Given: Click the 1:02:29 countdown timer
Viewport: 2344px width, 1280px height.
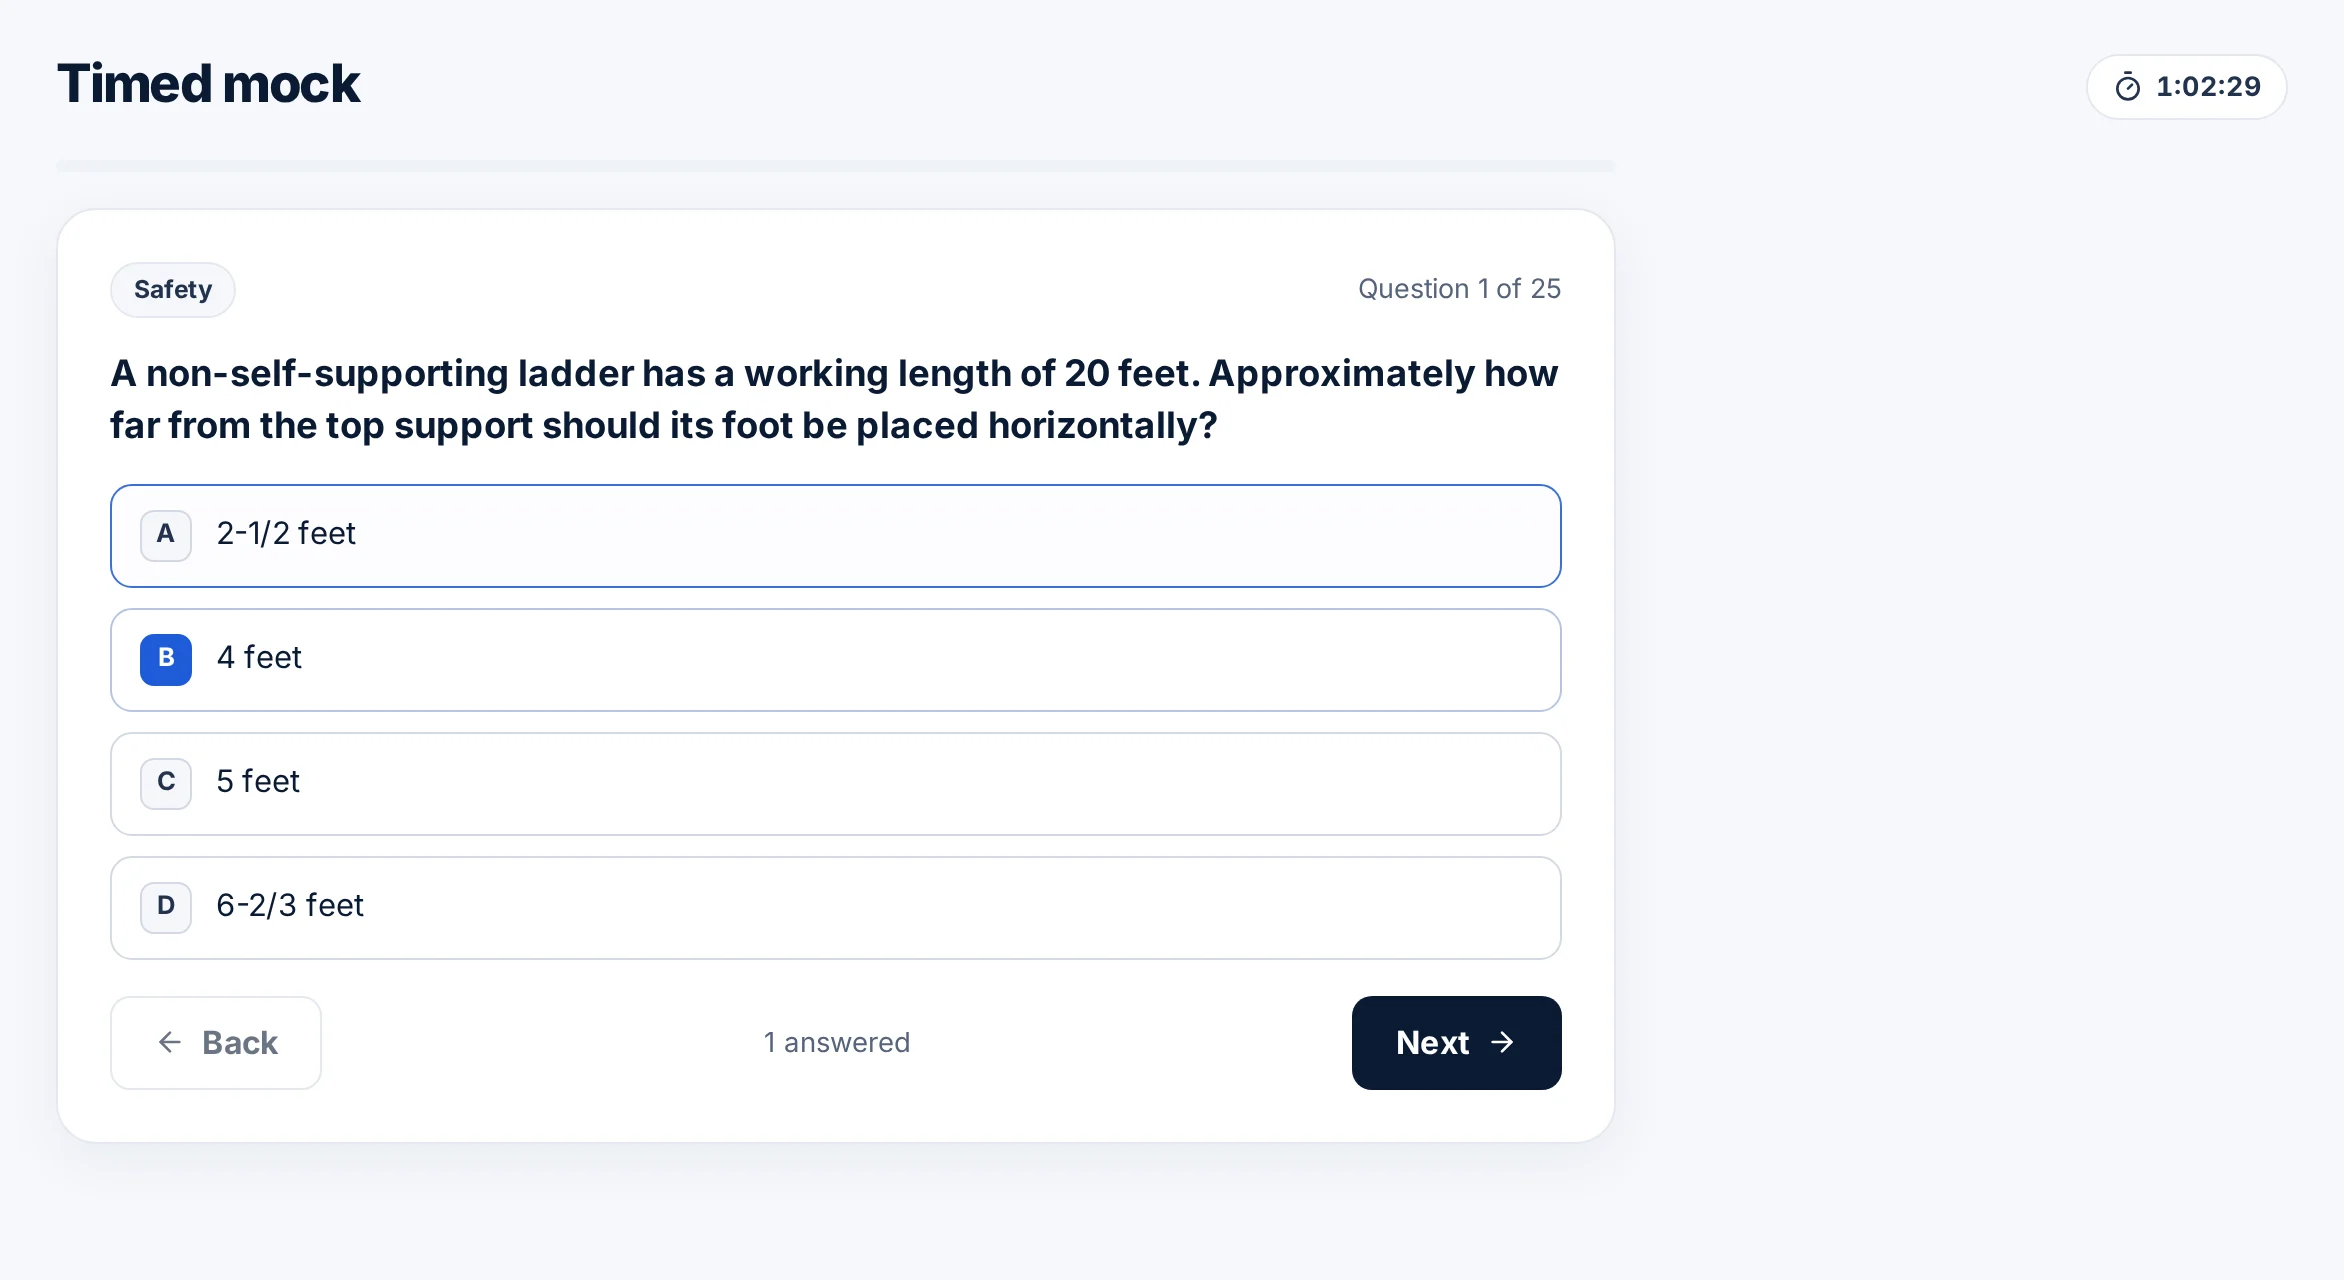Looking at the screenshot, I should [x=2186, y=87].
